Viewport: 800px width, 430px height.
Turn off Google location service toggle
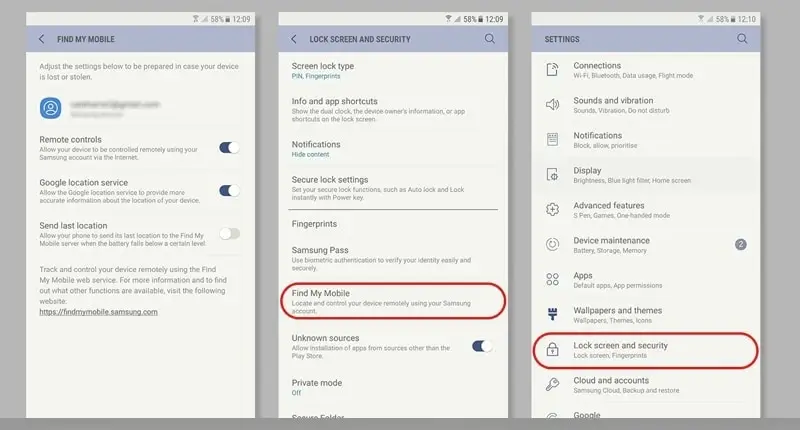(229, 191)
